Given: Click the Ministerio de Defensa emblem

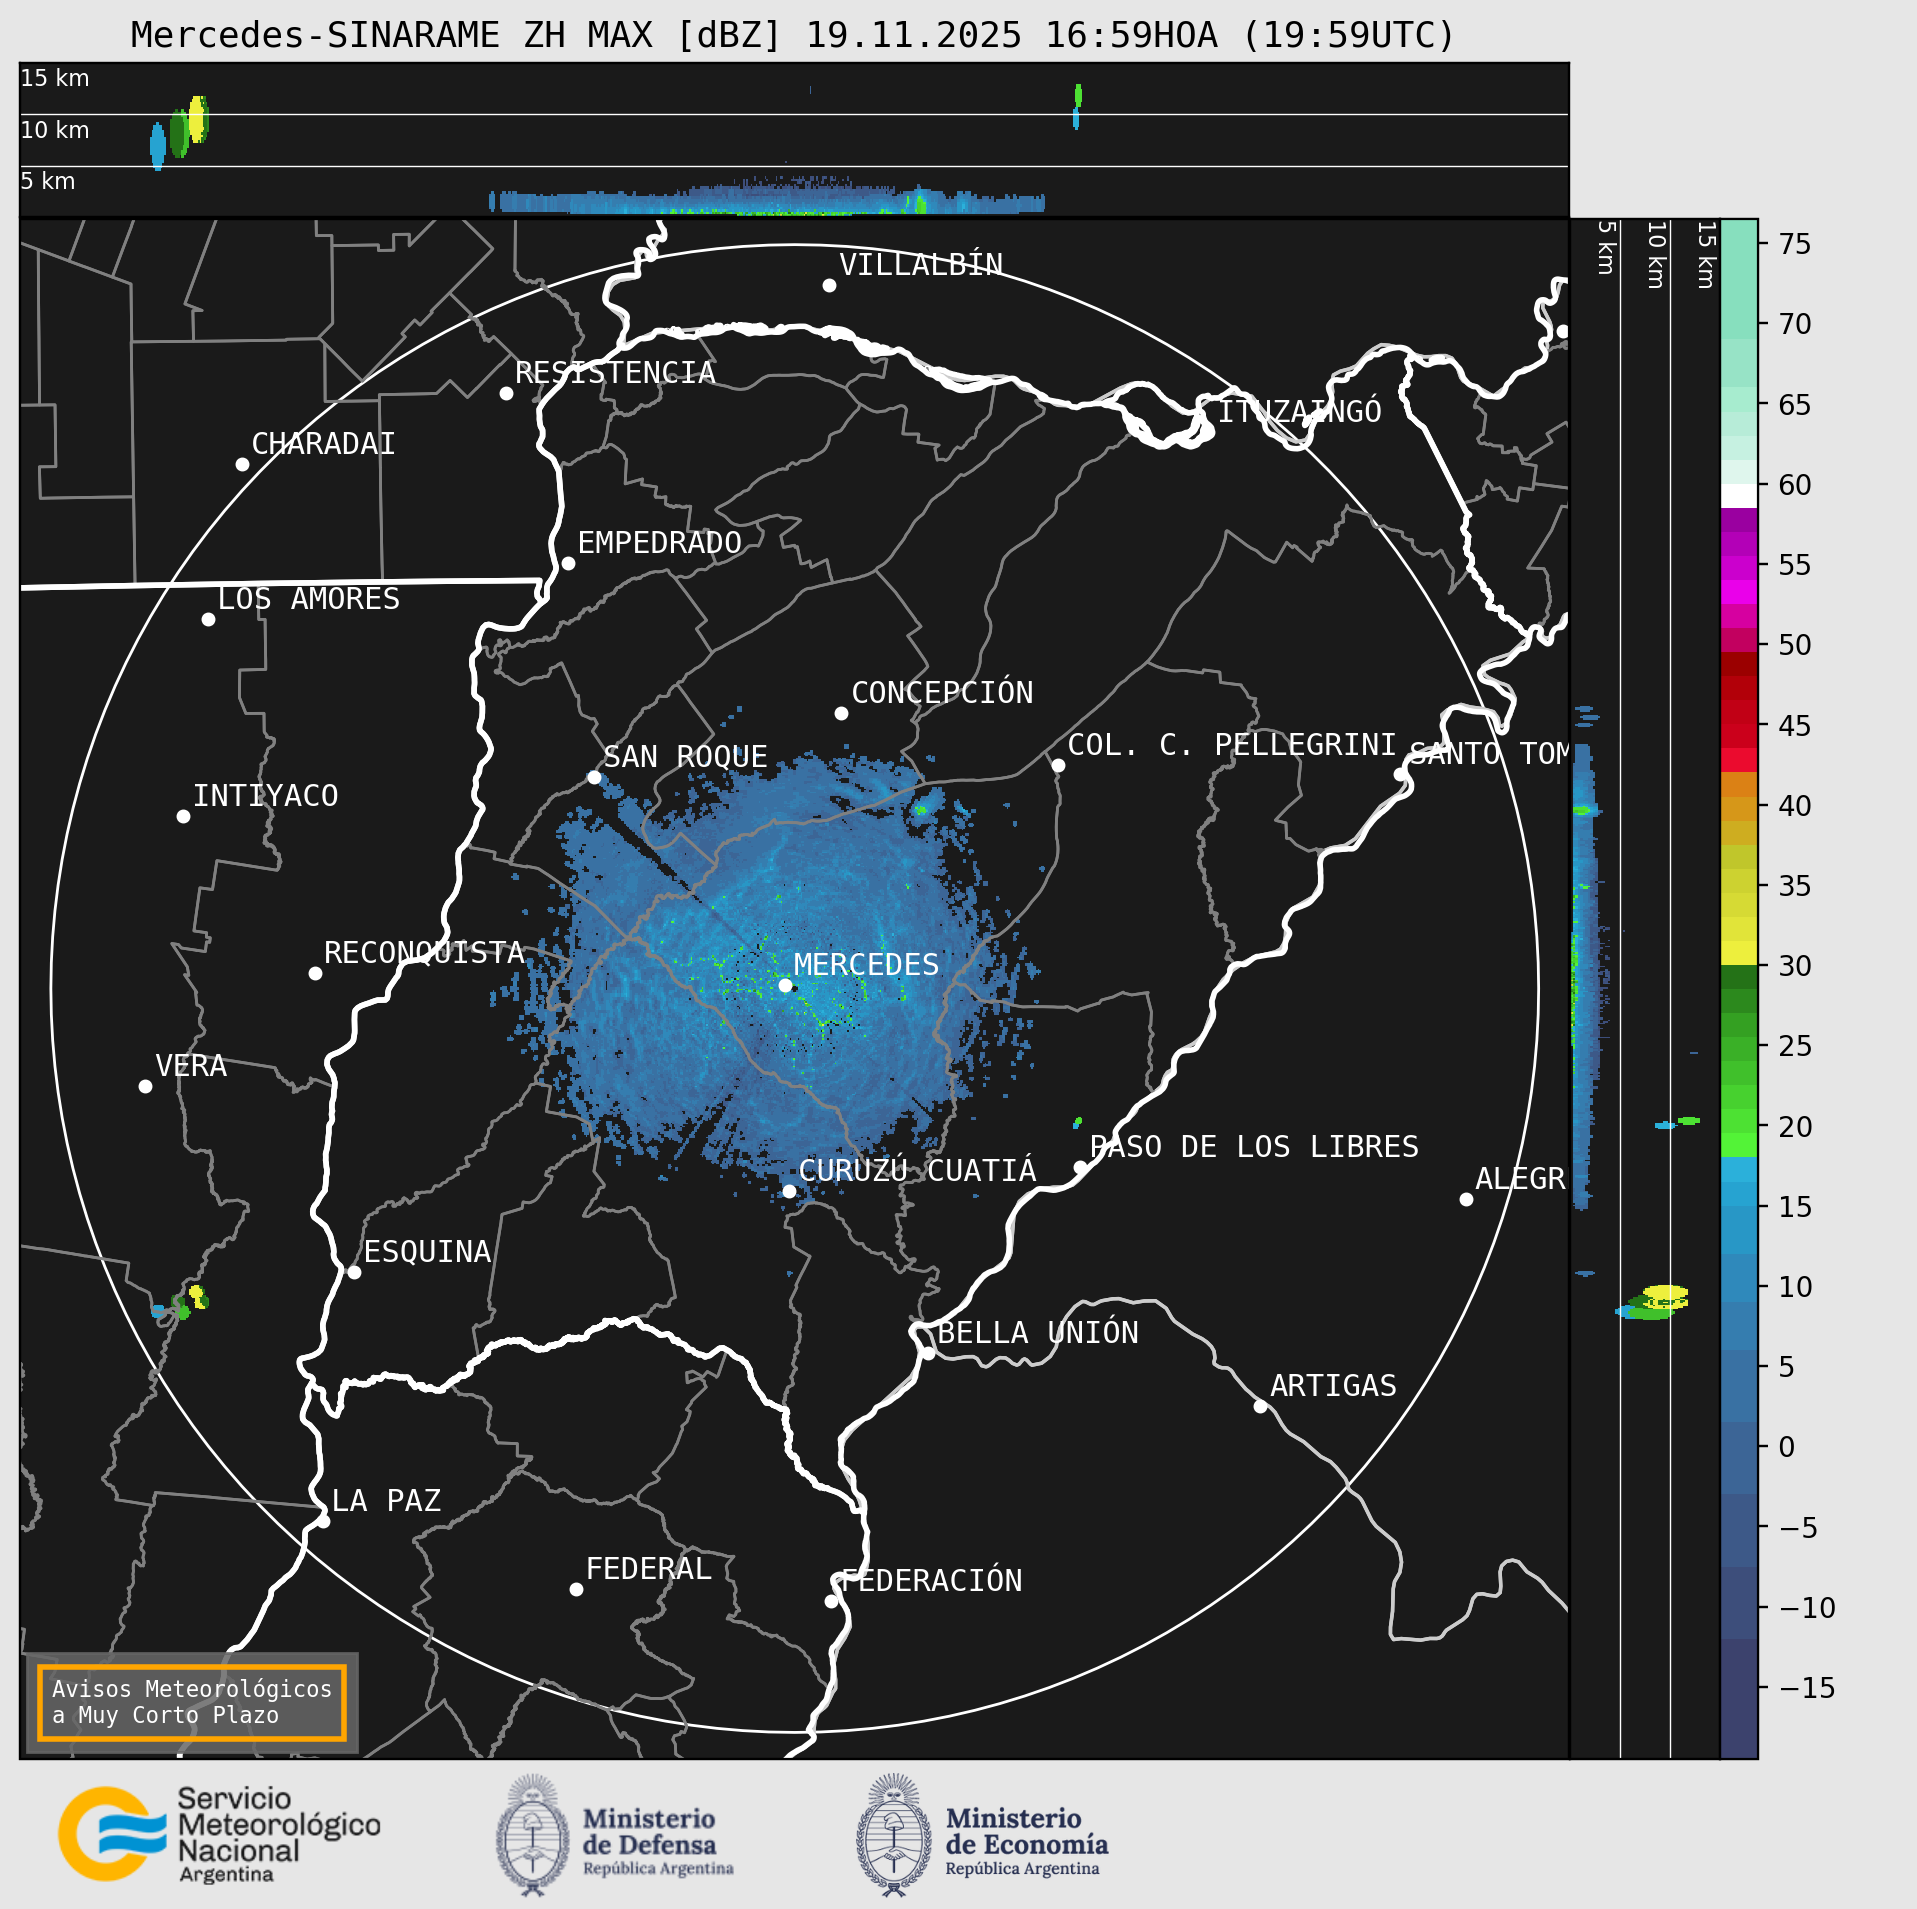Looking at the screenshot, I should click(x=533, y=1835).
